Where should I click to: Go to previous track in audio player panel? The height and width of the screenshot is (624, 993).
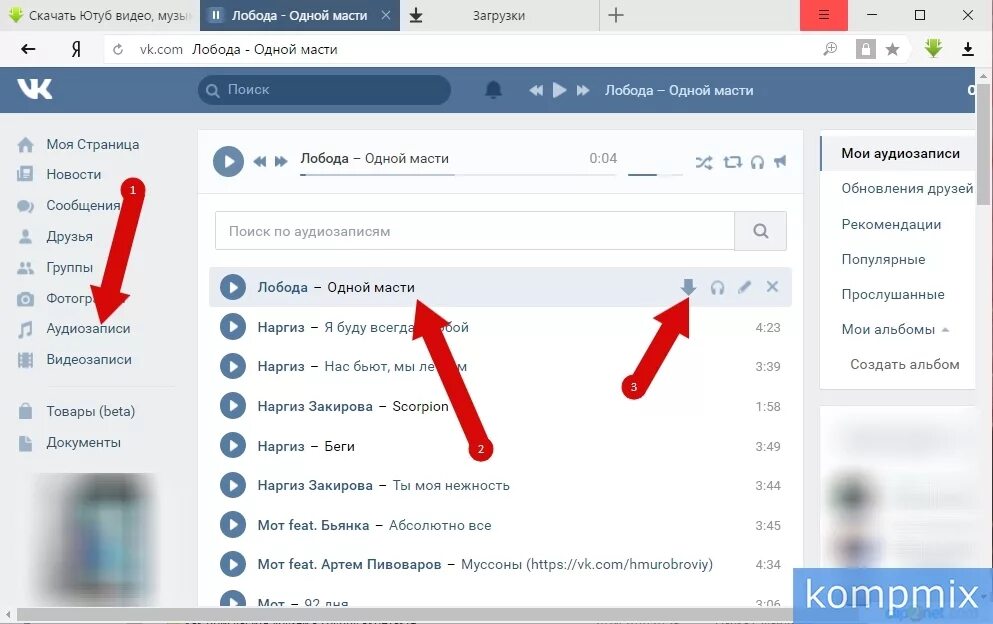tap(260, 162)
